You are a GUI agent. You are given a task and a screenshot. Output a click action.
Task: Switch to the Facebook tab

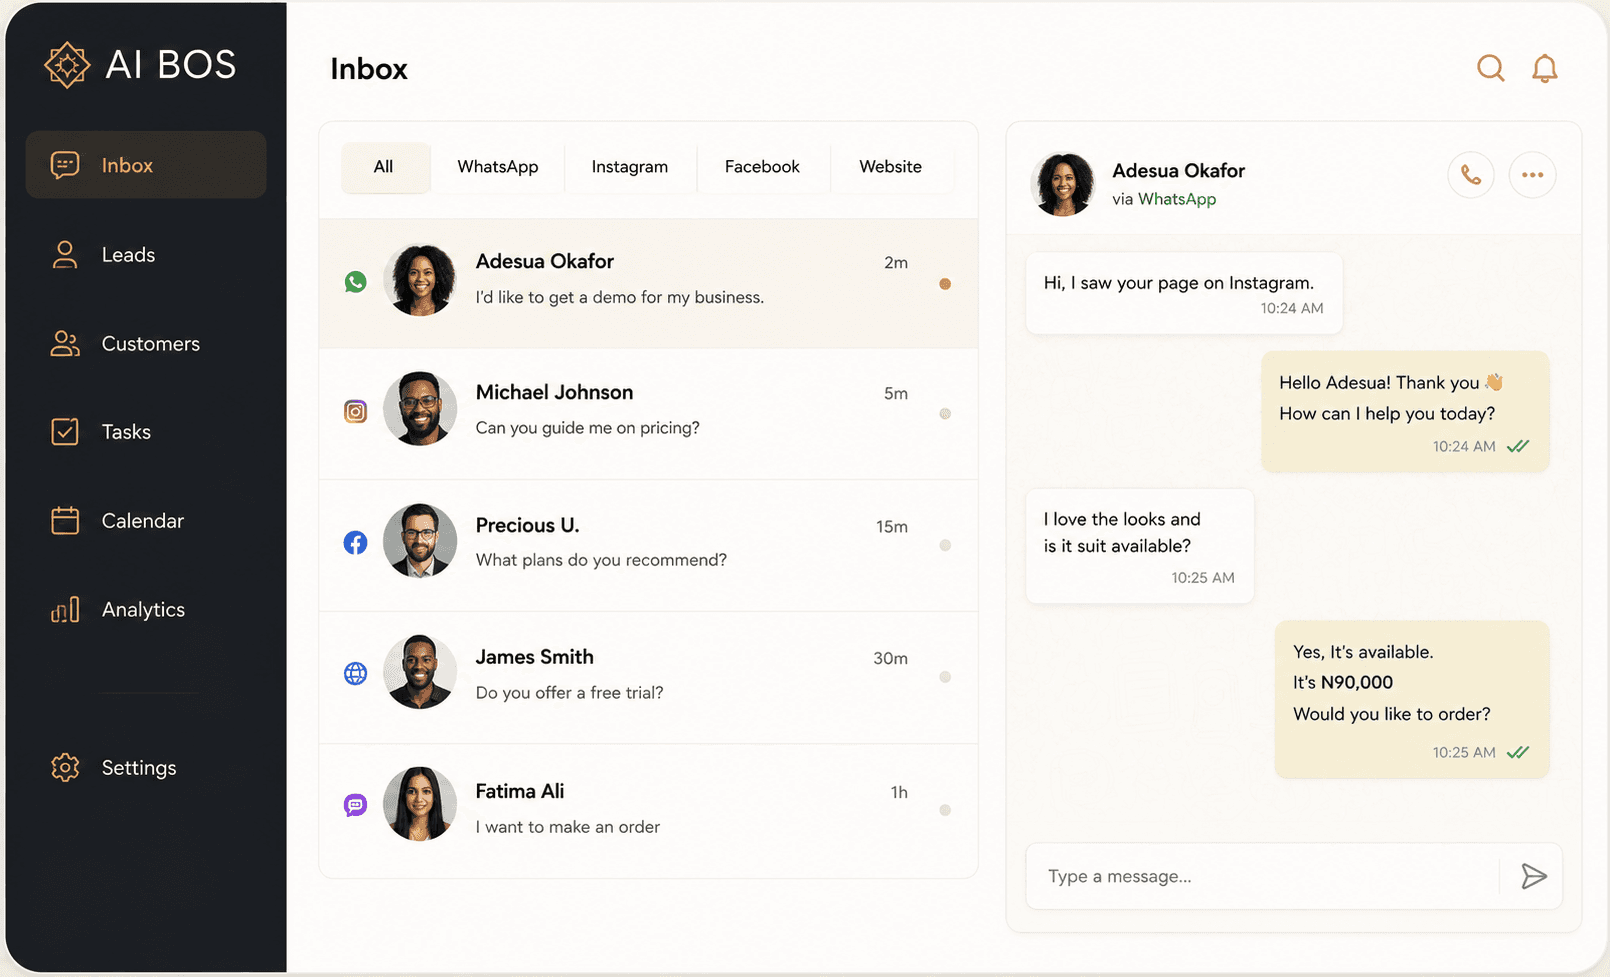(762, 167)
